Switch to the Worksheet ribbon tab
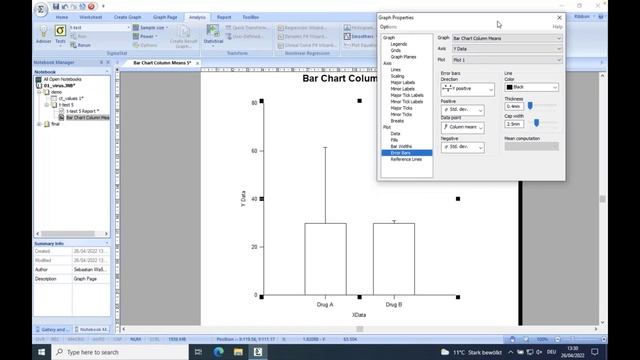This screenshot has height=360, width=640. coord(91,17)
